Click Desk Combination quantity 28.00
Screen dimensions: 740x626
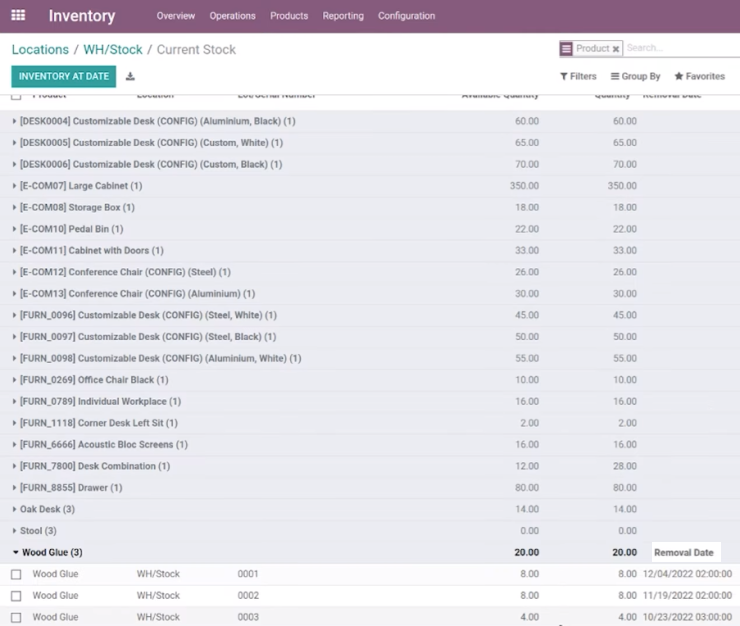pos(624,466)
